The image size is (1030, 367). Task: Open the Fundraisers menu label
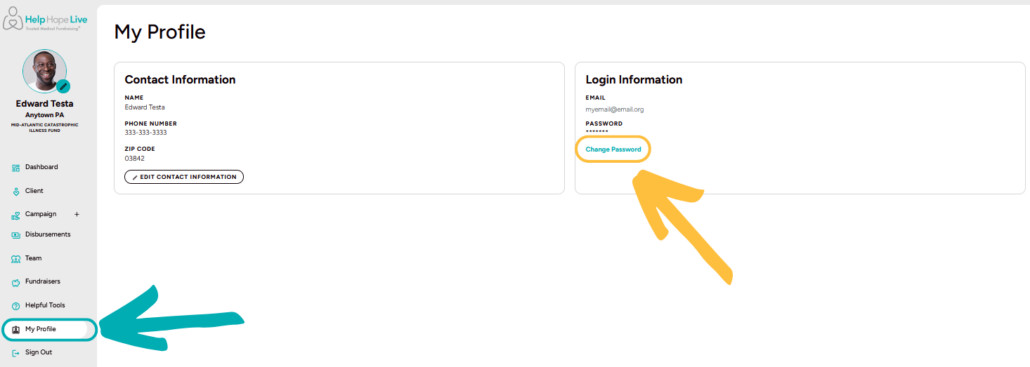click(x=43, y=282)
